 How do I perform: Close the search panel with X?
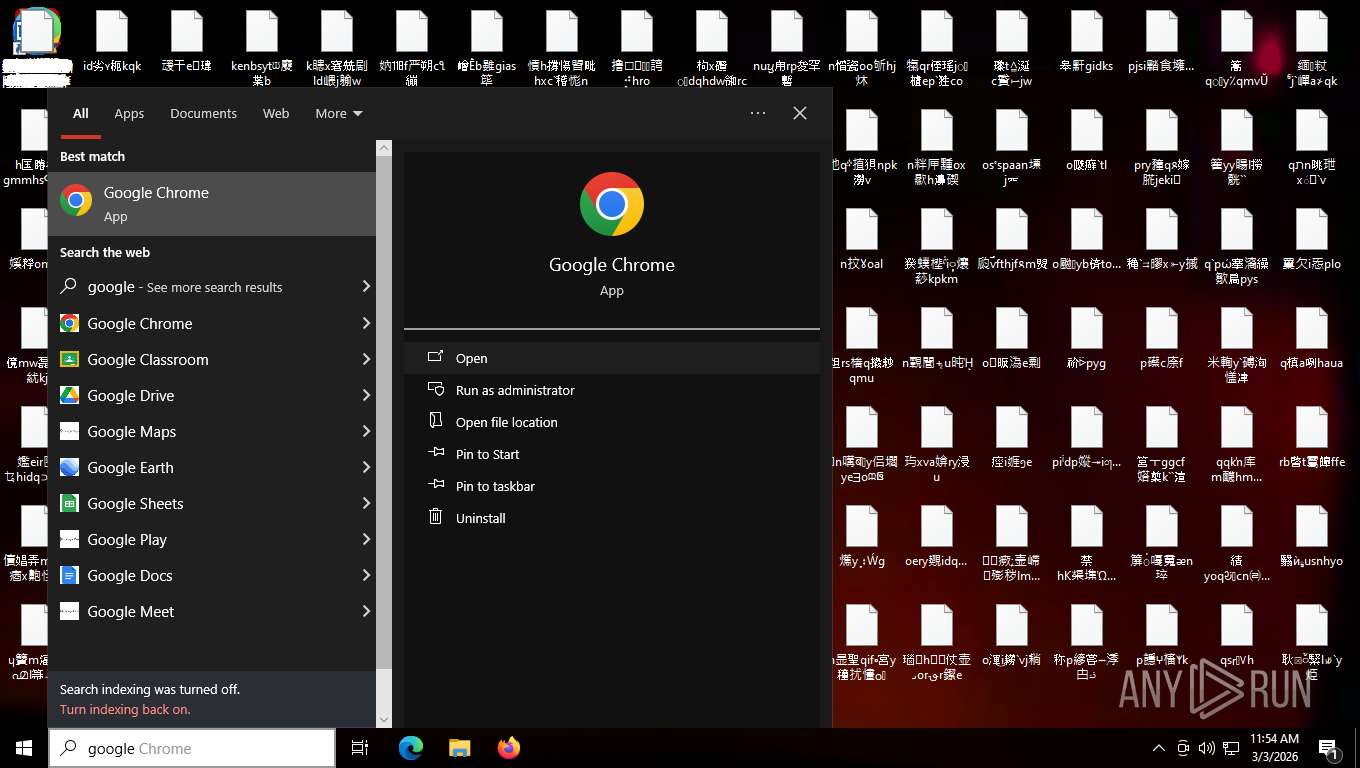[800, 113]
